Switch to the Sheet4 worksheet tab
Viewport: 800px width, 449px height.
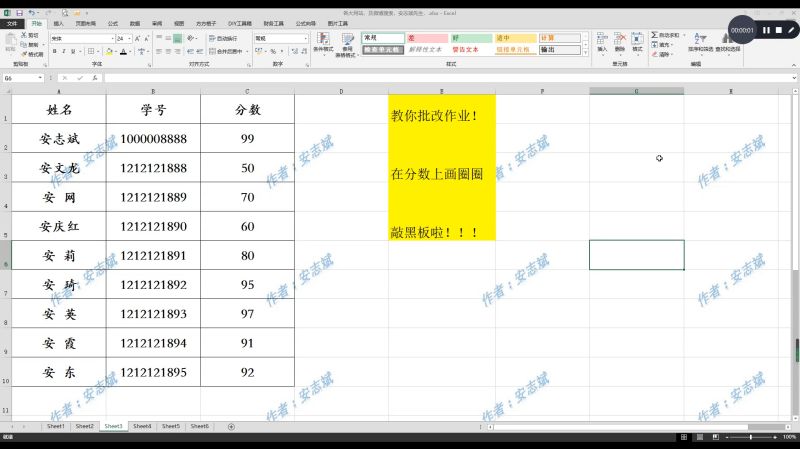pyautogui.click(x=142, y=426)
